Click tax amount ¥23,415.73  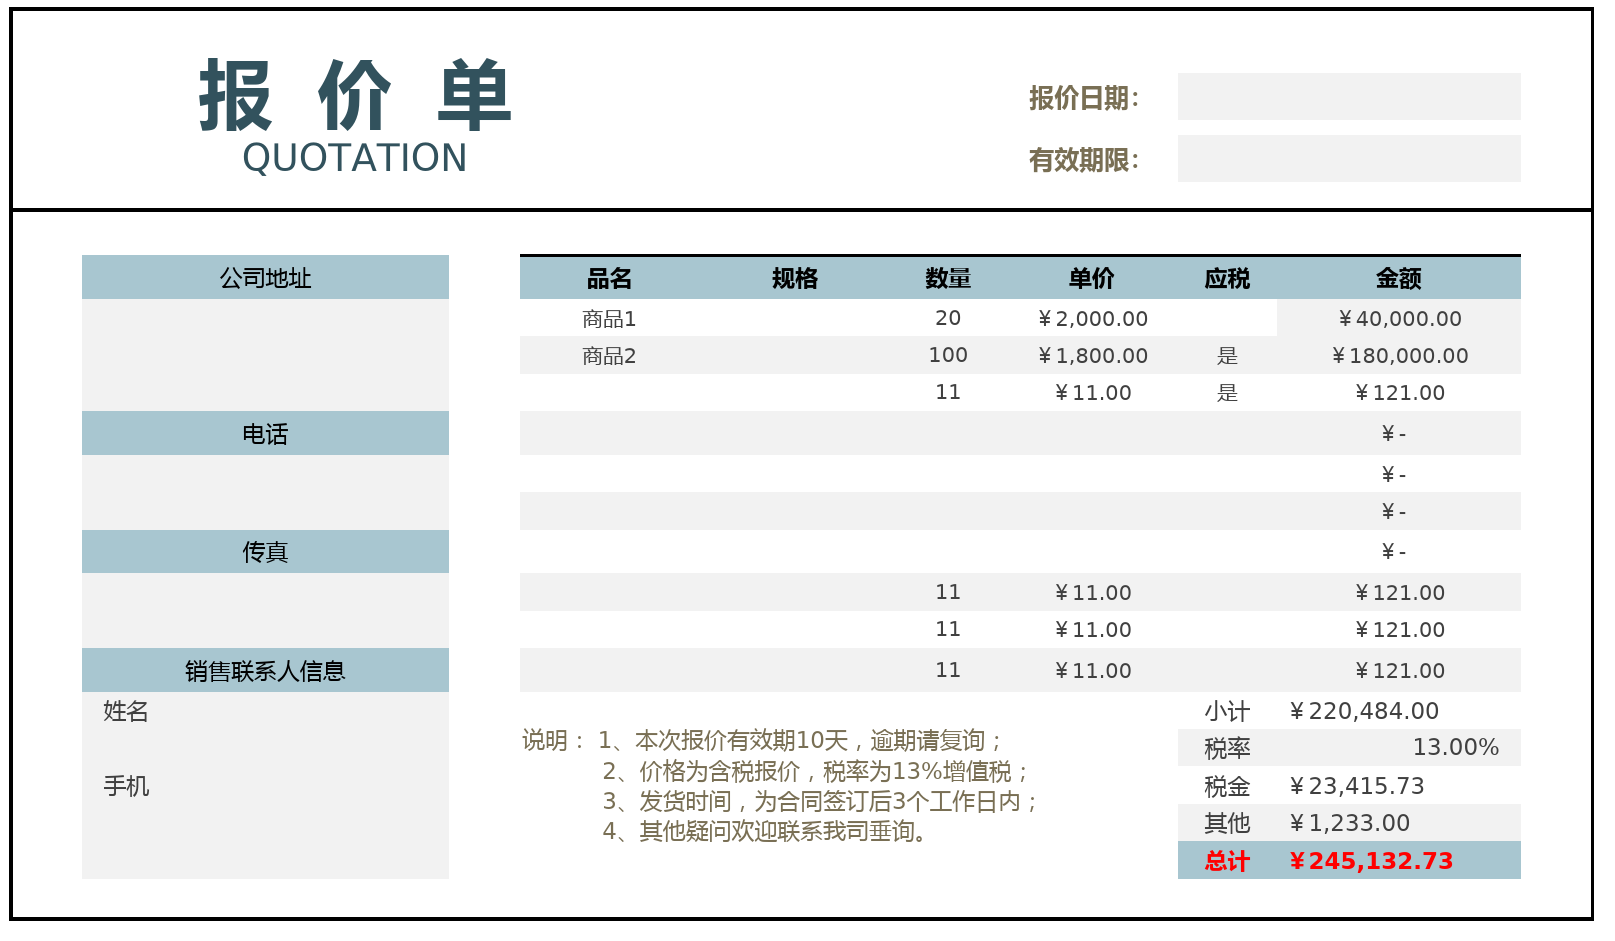click(x=1356, y=786)
